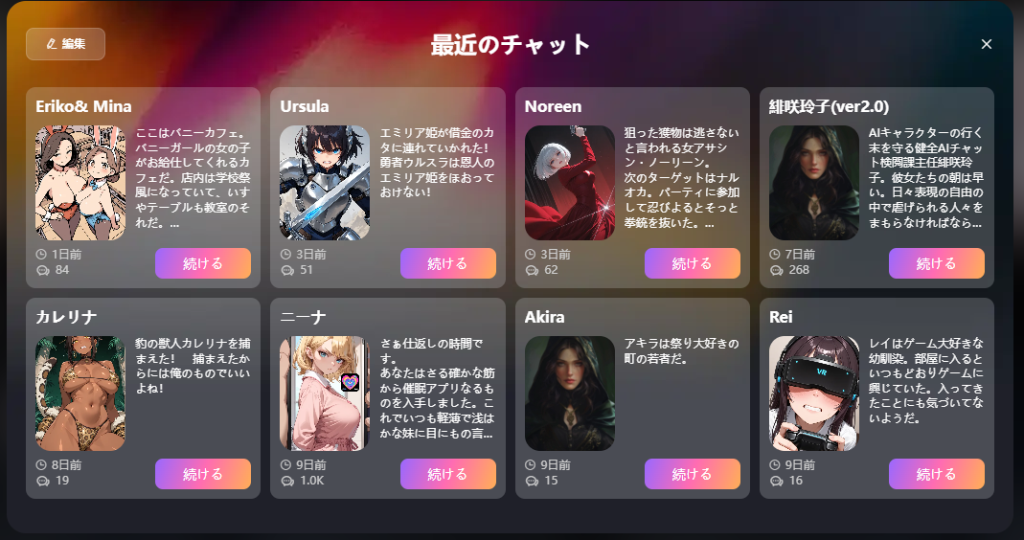Open the Noreen red dress thumbnail
This screenshot has width=1024, height=540.
(569, 183)
